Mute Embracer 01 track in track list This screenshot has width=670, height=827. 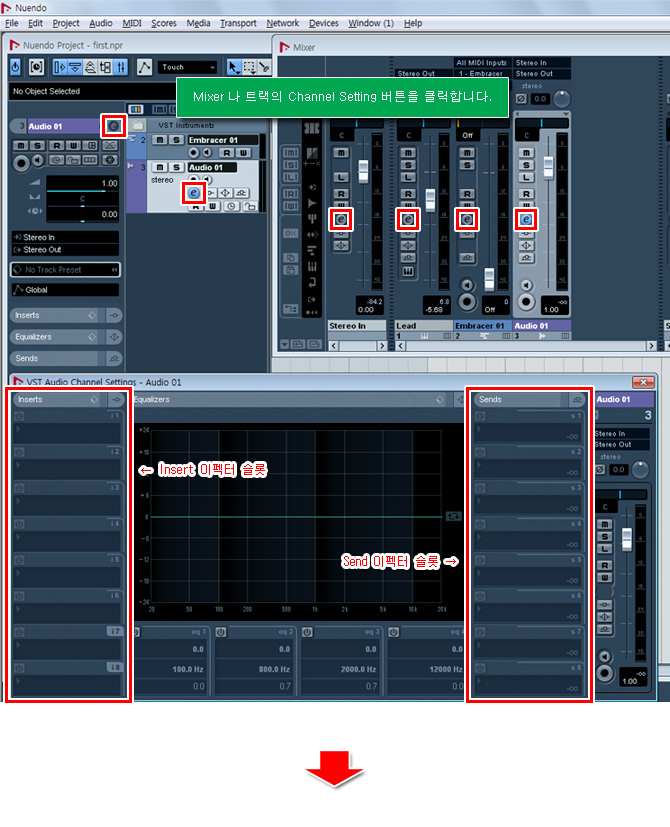[x=160, y=140]
